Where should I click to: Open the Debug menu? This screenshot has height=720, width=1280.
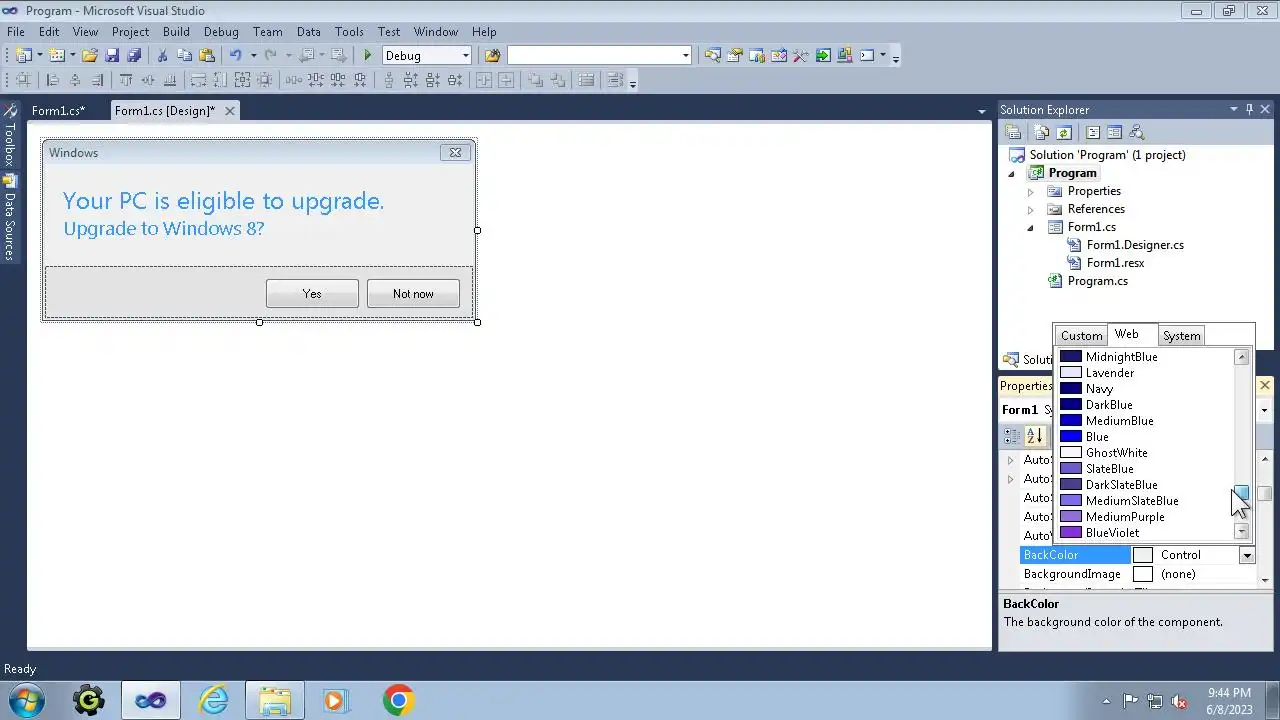coord(221,32)
